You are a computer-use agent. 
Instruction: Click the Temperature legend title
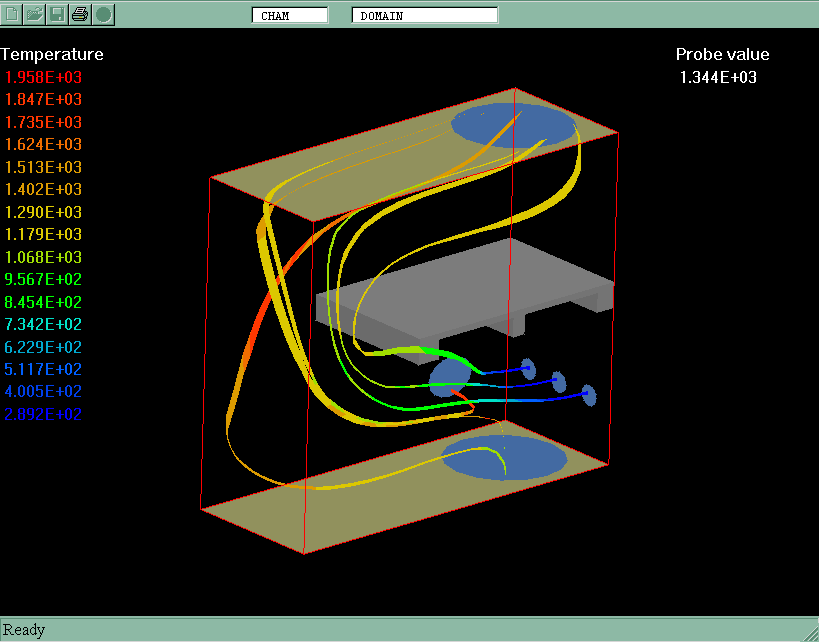52,54
